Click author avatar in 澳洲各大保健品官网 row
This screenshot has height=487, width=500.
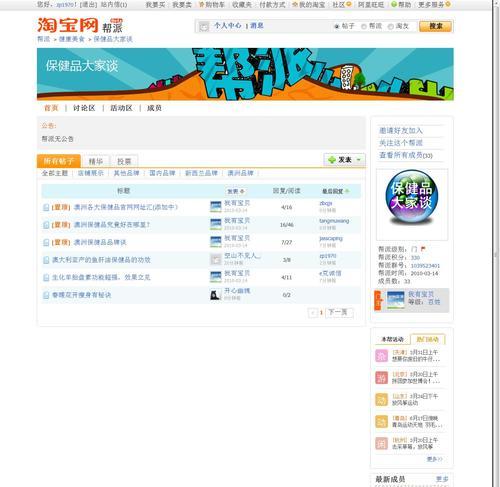[x=216, y=207]
